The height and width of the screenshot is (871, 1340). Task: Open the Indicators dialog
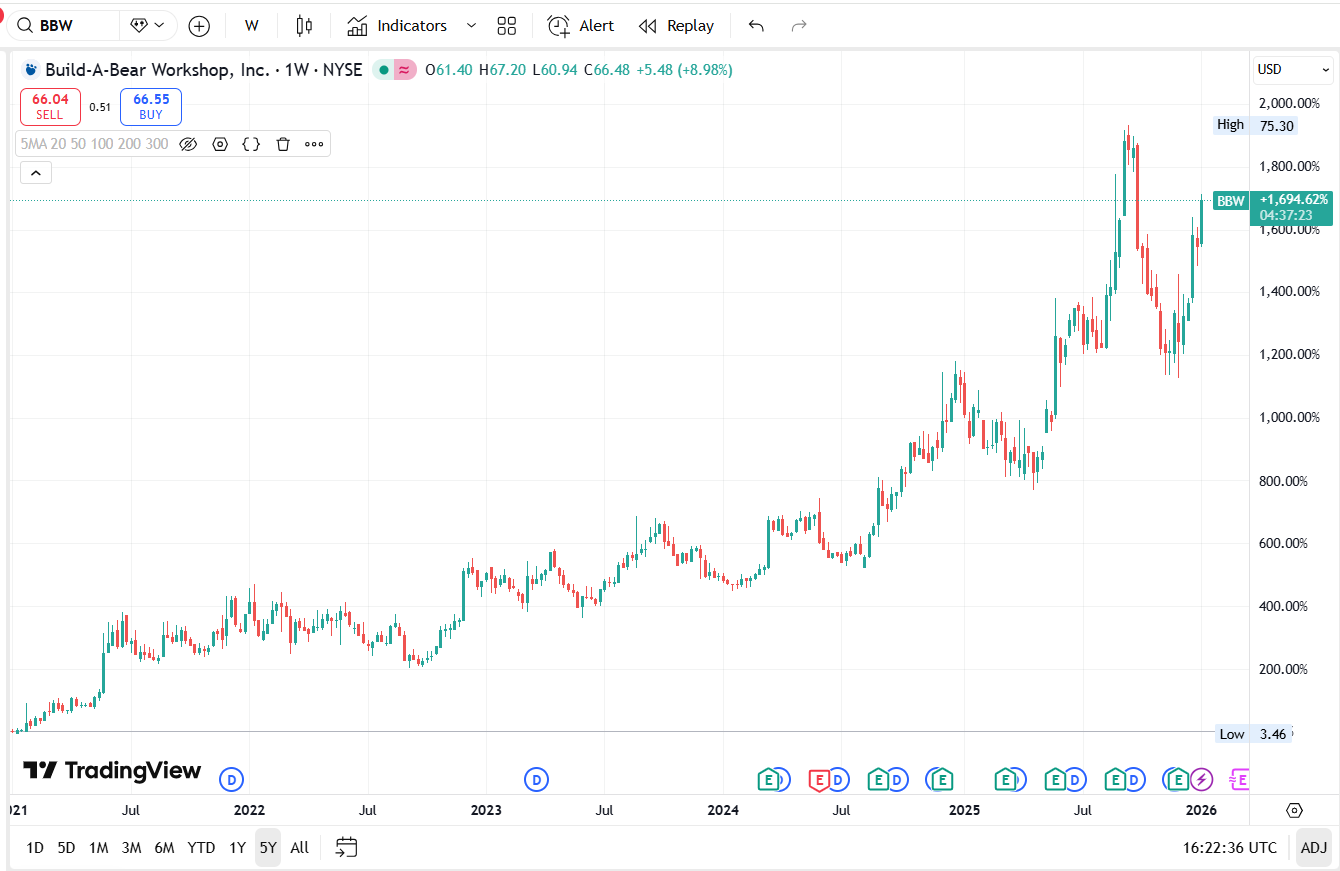coord(397,26)
